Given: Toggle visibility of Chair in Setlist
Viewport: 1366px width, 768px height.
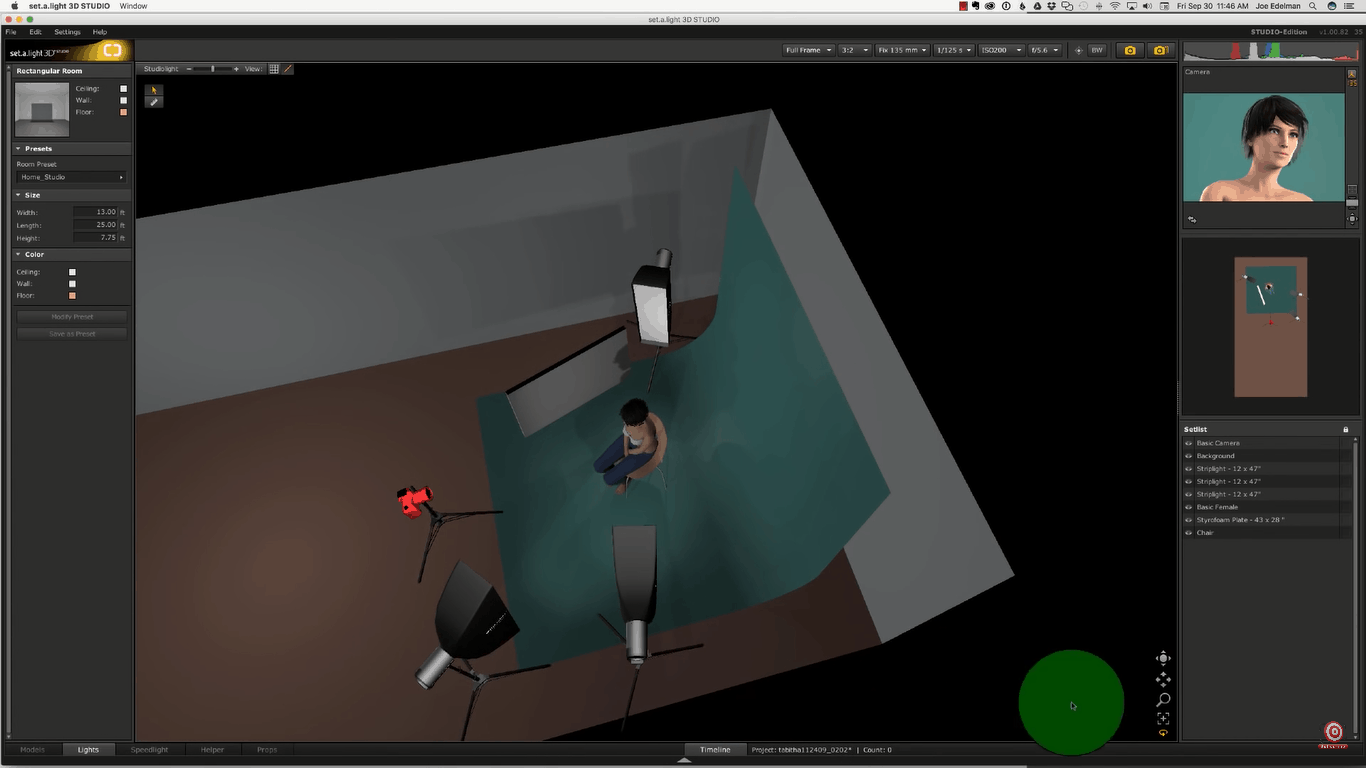Looking at the screenshot, I should pyautogui.click(x=1189, y=533).
